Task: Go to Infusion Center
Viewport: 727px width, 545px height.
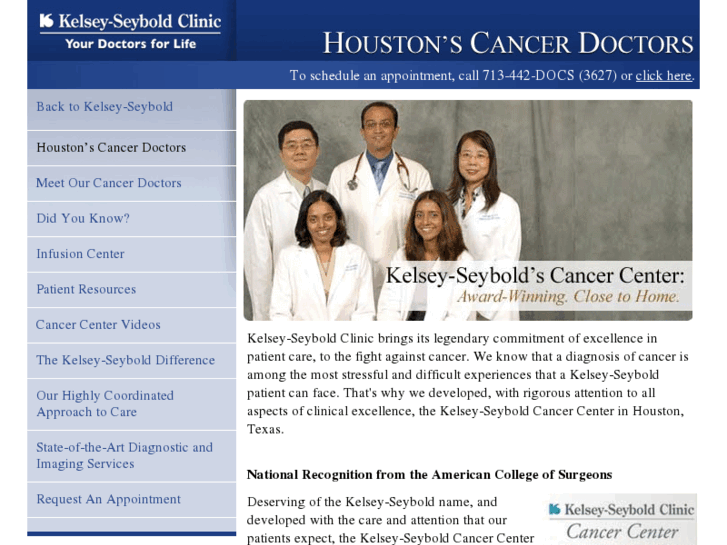Action: click(x=80, y=254)
